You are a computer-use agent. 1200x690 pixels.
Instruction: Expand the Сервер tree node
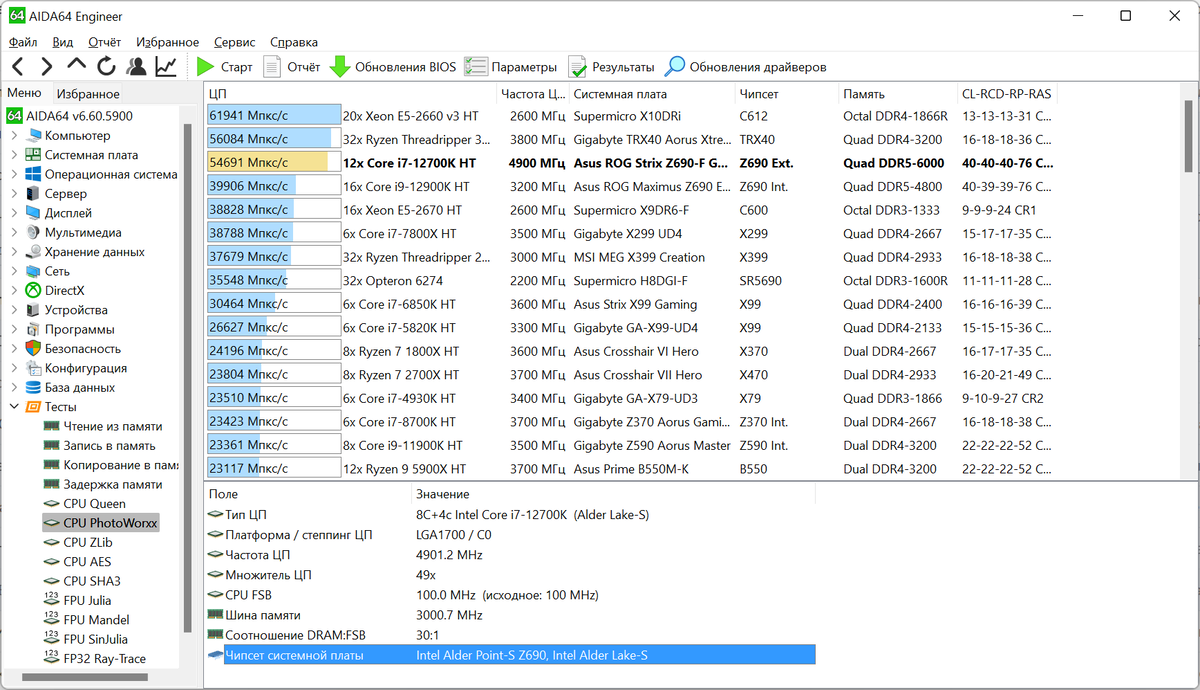click(x=14, y=193)
